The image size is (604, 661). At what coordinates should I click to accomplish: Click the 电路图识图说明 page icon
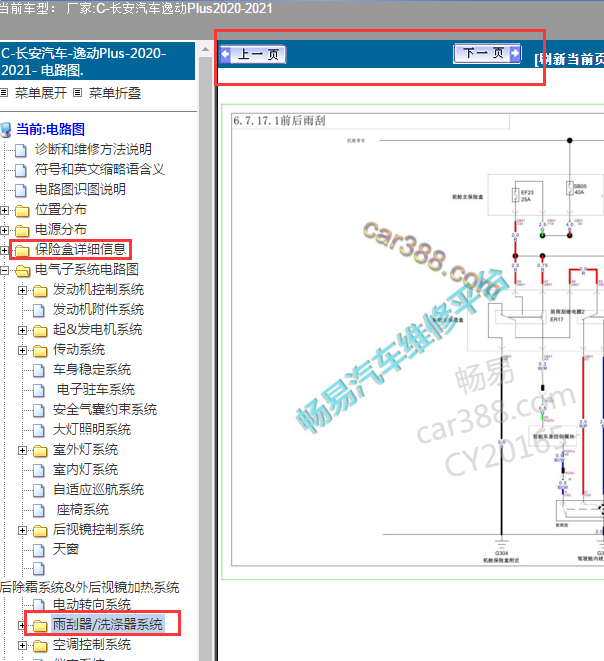(x=21, y=190)
